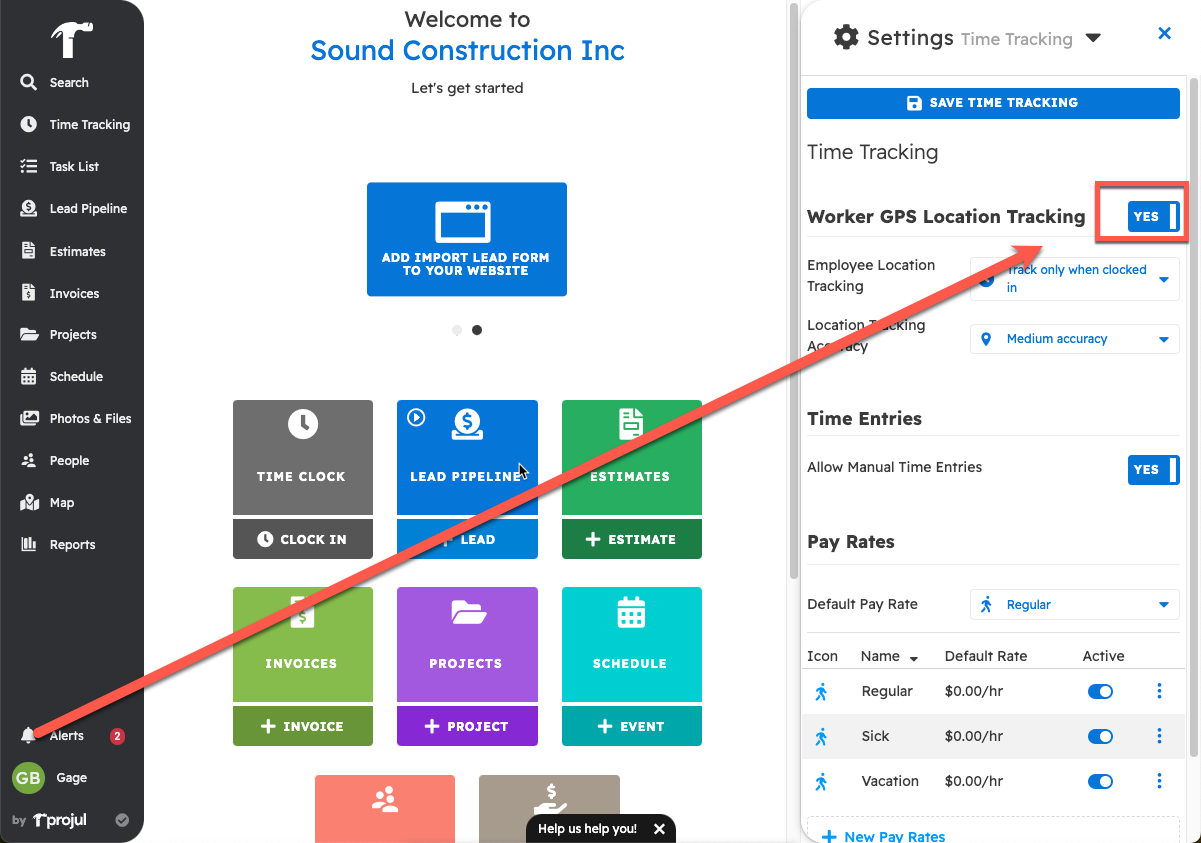Image resolution: width=1201 pixels, height=843 pixels.
Task: Disable Allow Manual Time Entries
Action: 1153,470
